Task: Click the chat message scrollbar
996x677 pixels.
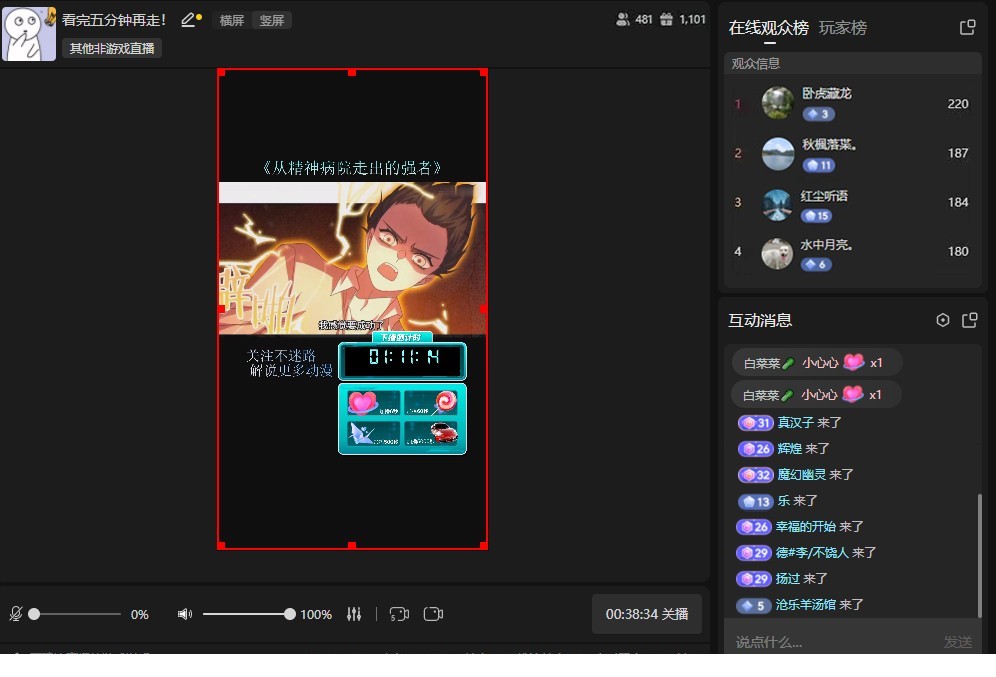Action: pos(979,556)
